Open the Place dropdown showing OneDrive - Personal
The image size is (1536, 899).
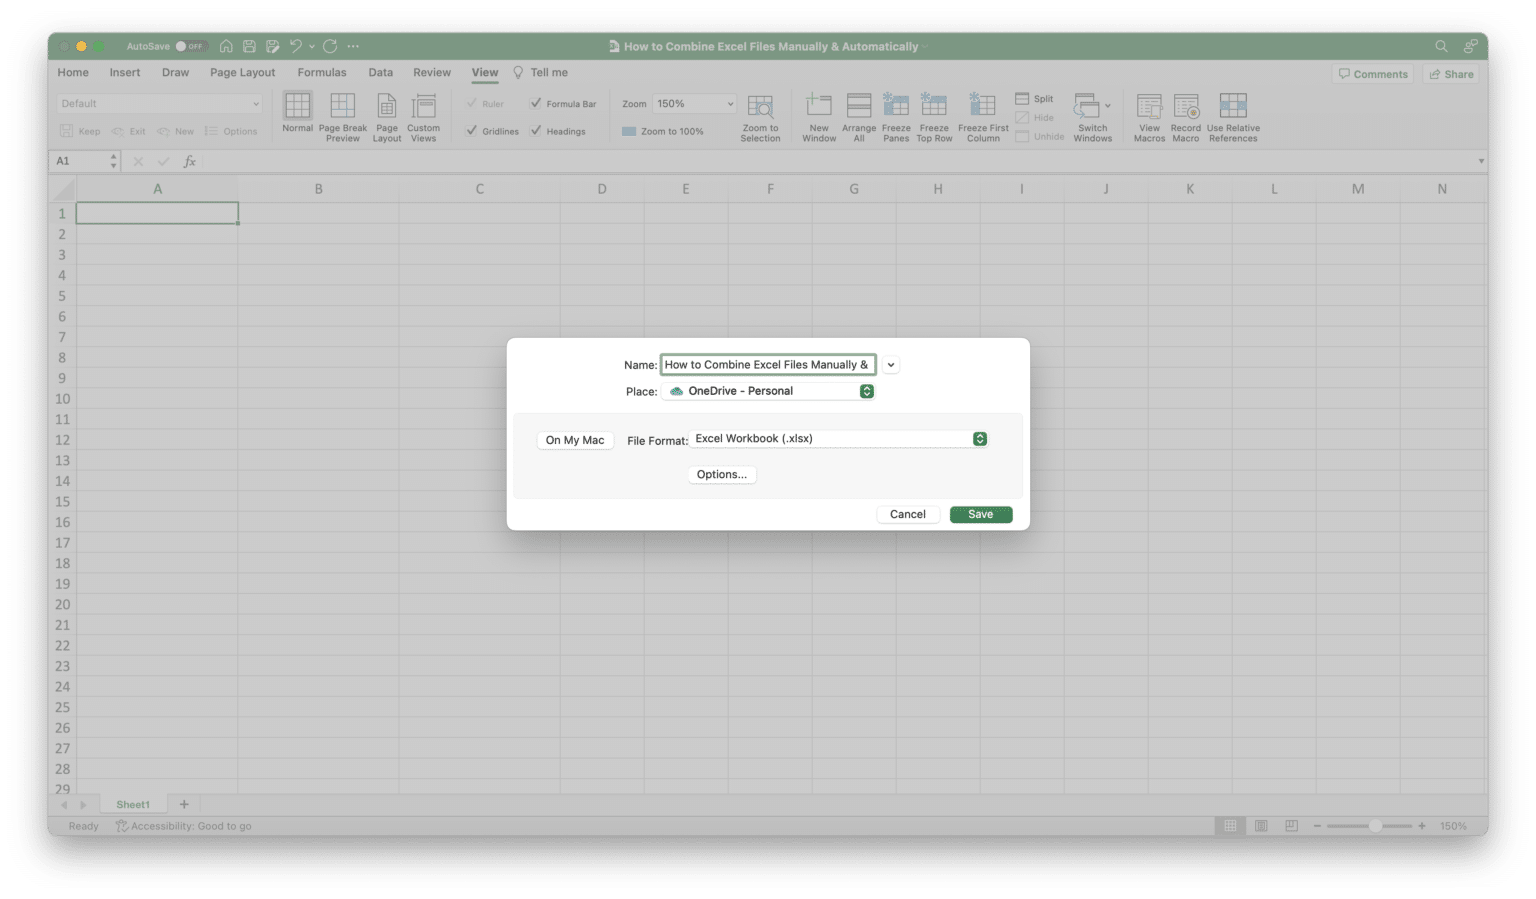(866, 391)
